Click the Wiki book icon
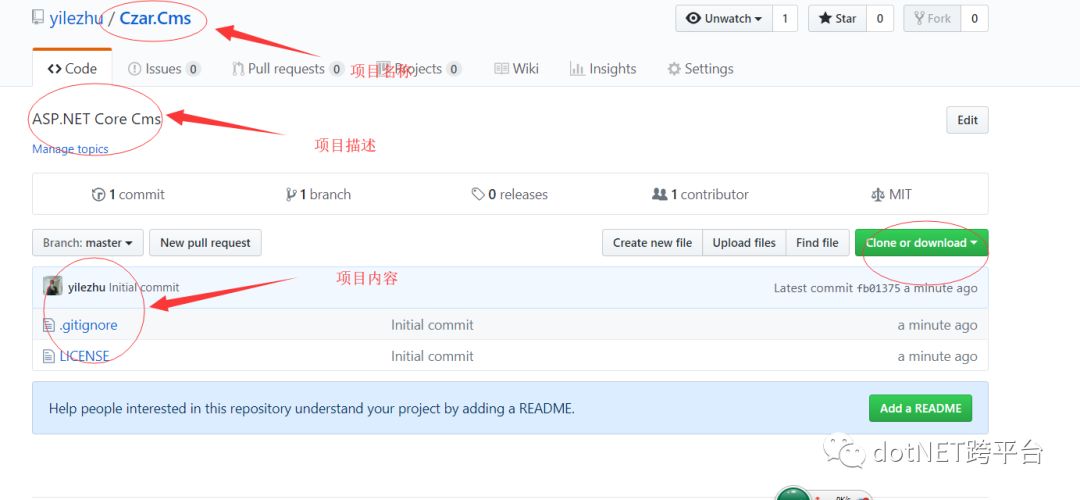The height and width of the screenshot is (500, 1080). [x=501, y=69]
